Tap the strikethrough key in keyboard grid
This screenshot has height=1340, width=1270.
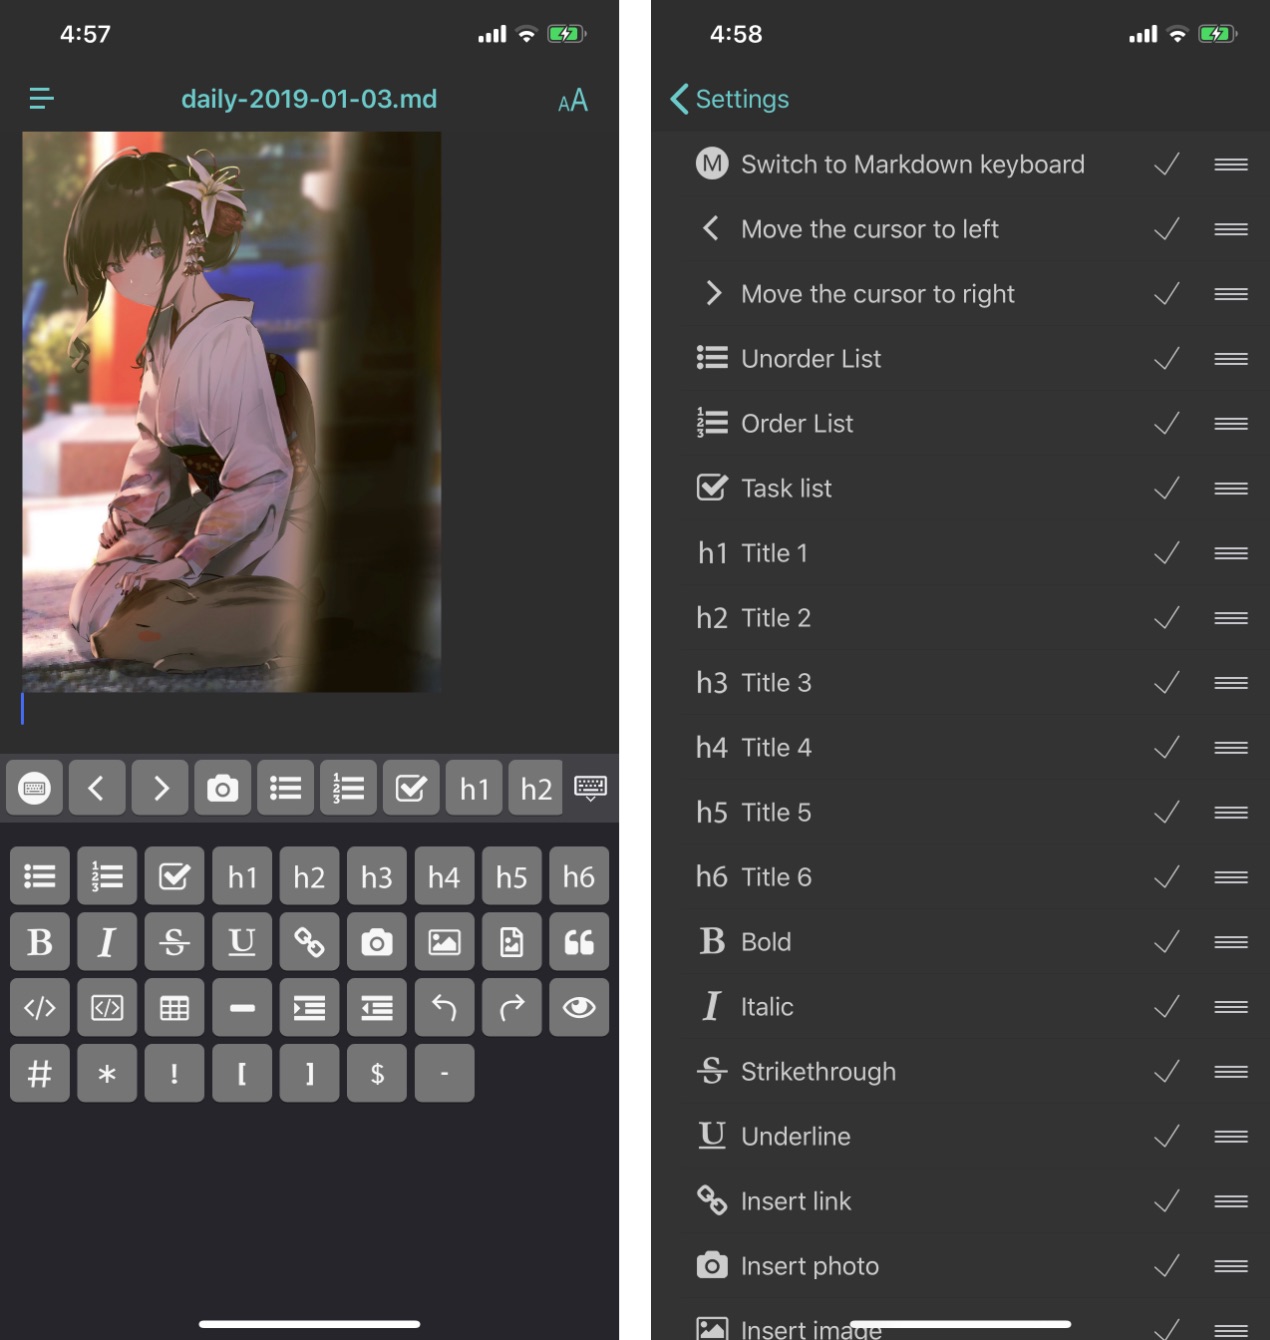[x=174, y=942]
